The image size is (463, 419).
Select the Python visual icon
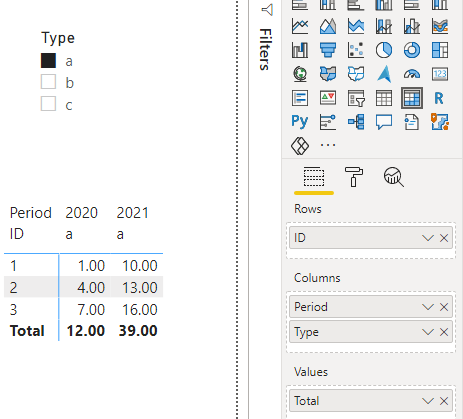pyautogui.click(x=300, y=122)
